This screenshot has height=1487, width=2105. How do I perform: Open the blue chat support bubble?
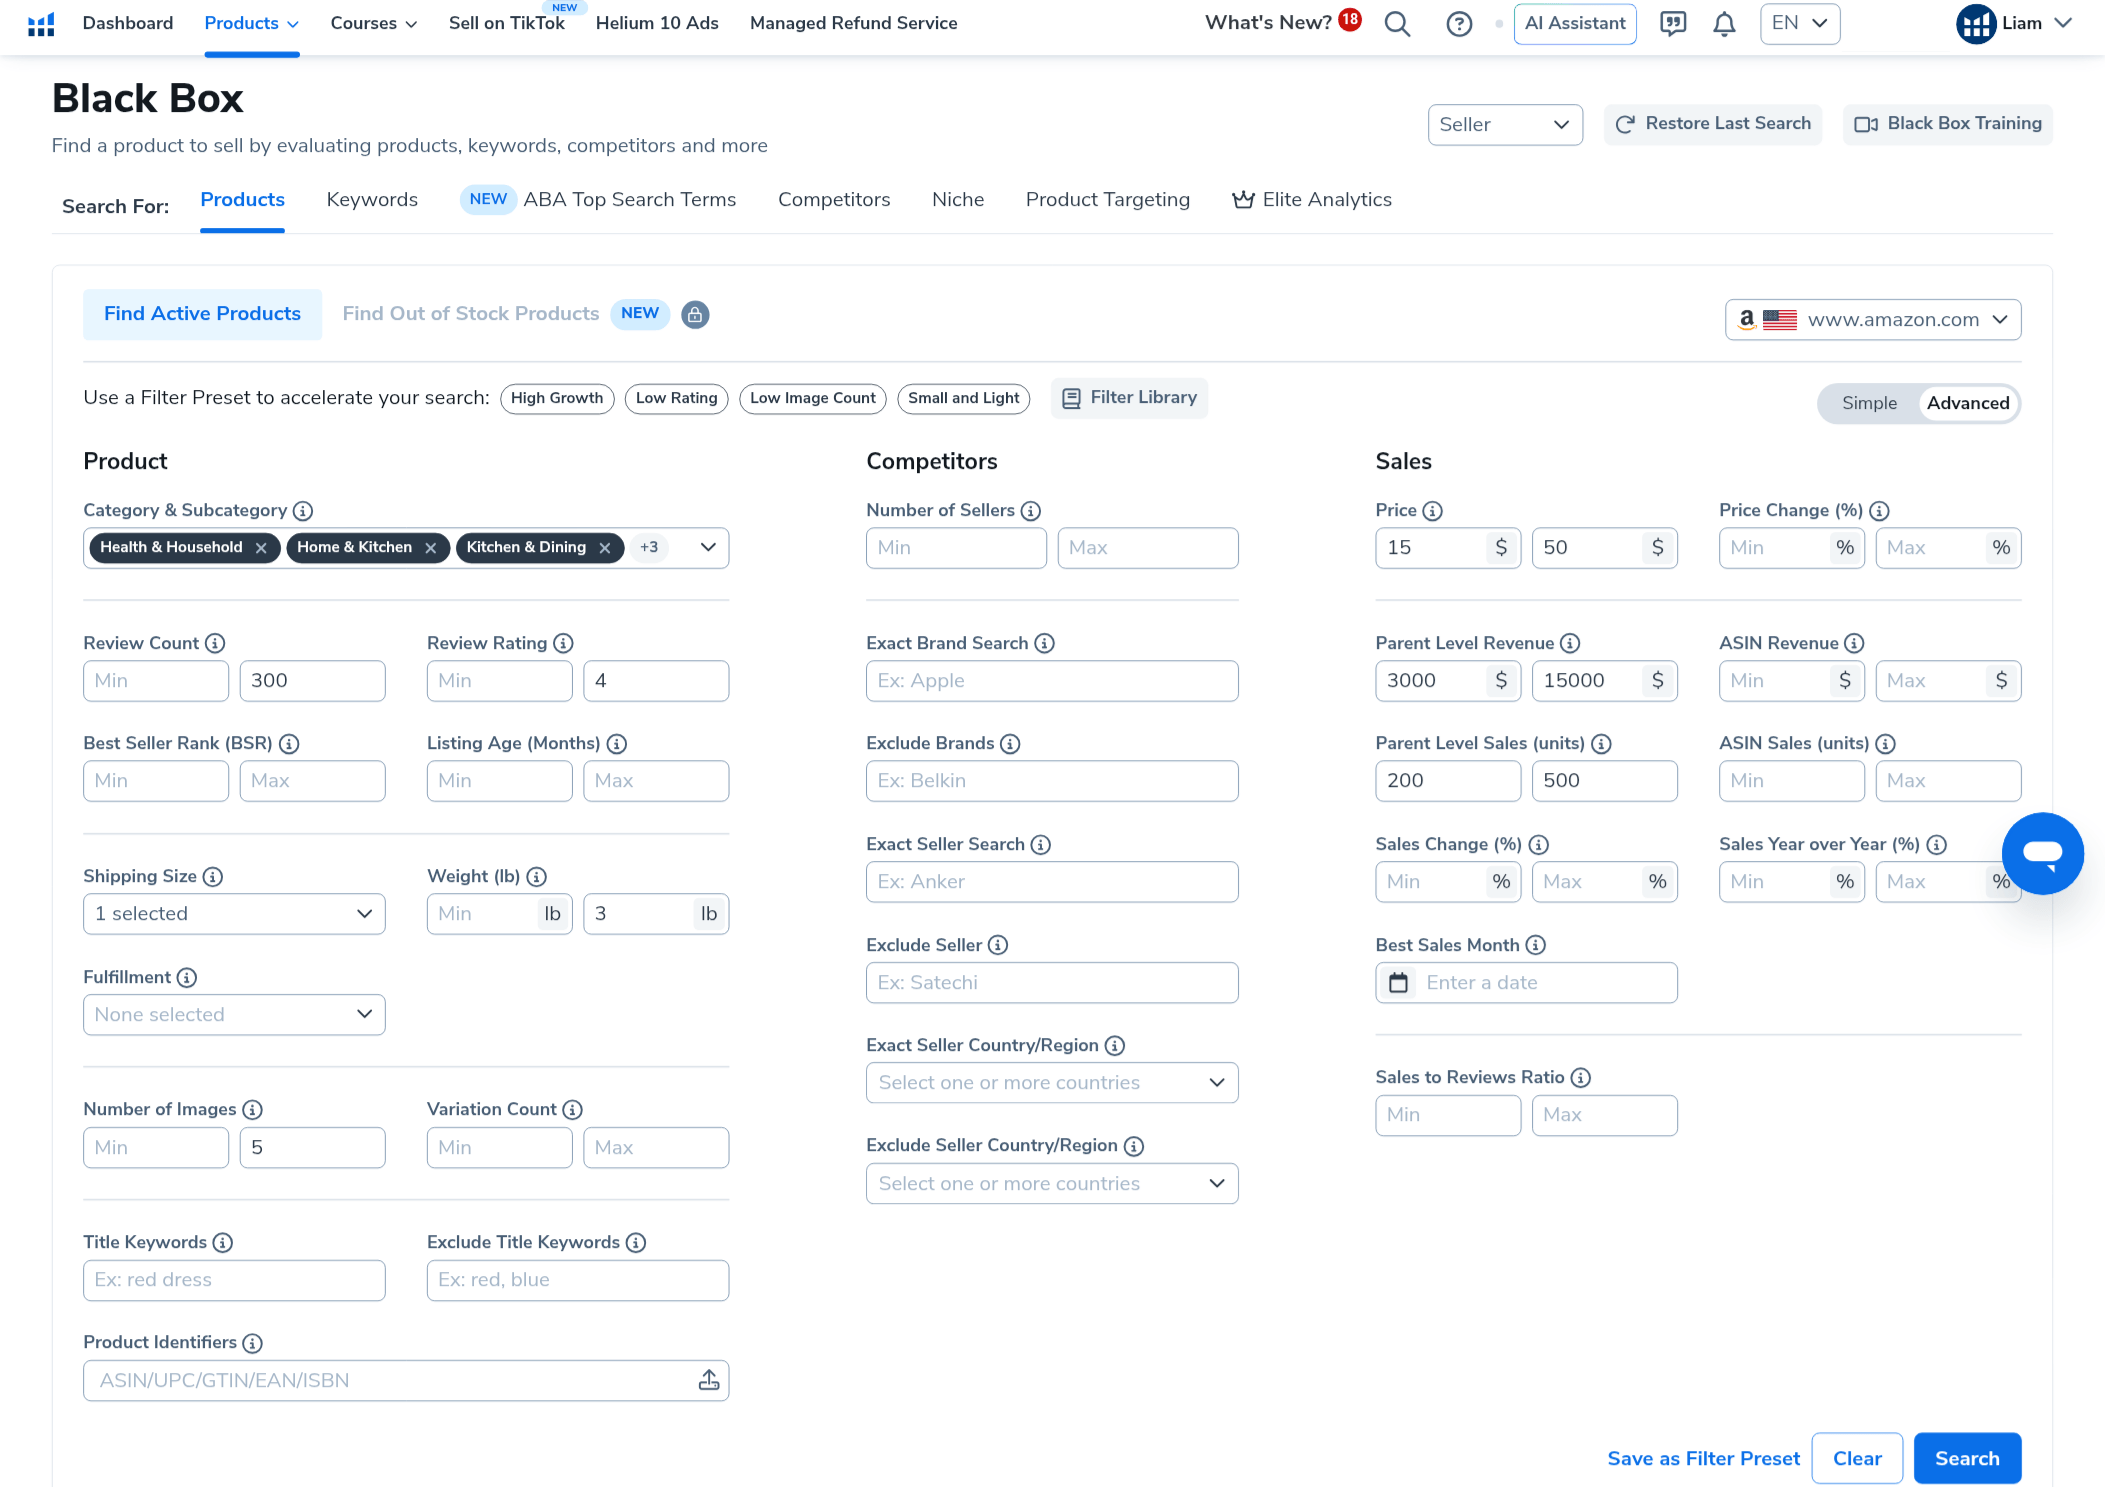[x=2043, y=853]
